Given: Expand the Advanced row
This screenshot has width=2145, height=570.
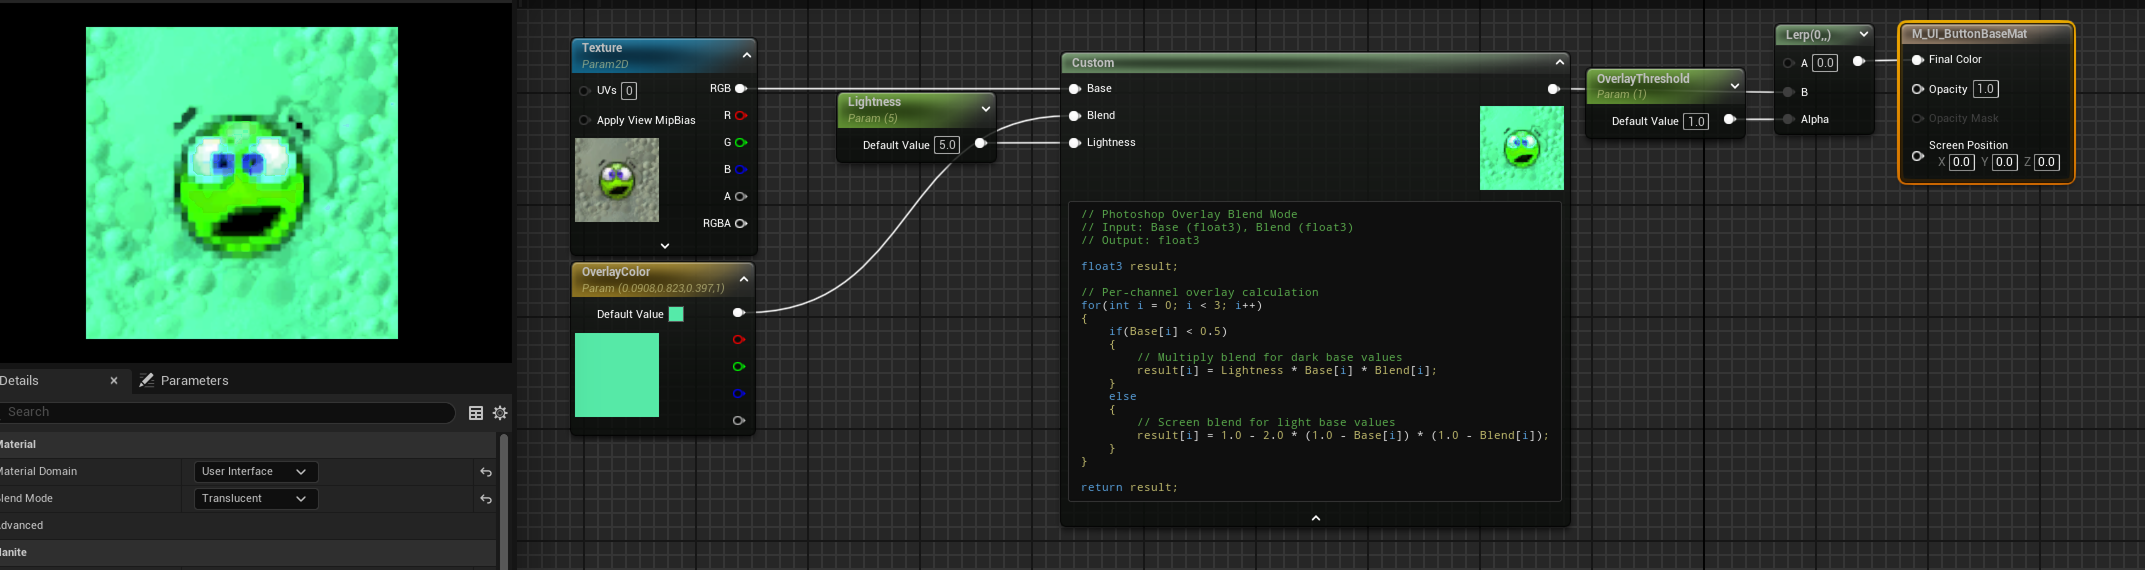Looking at the screenshot, I should point(247,525).
